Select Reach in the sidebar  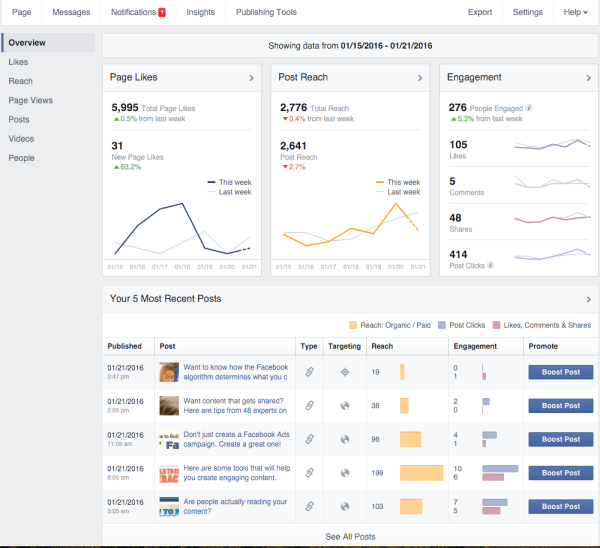click(21, 81)
